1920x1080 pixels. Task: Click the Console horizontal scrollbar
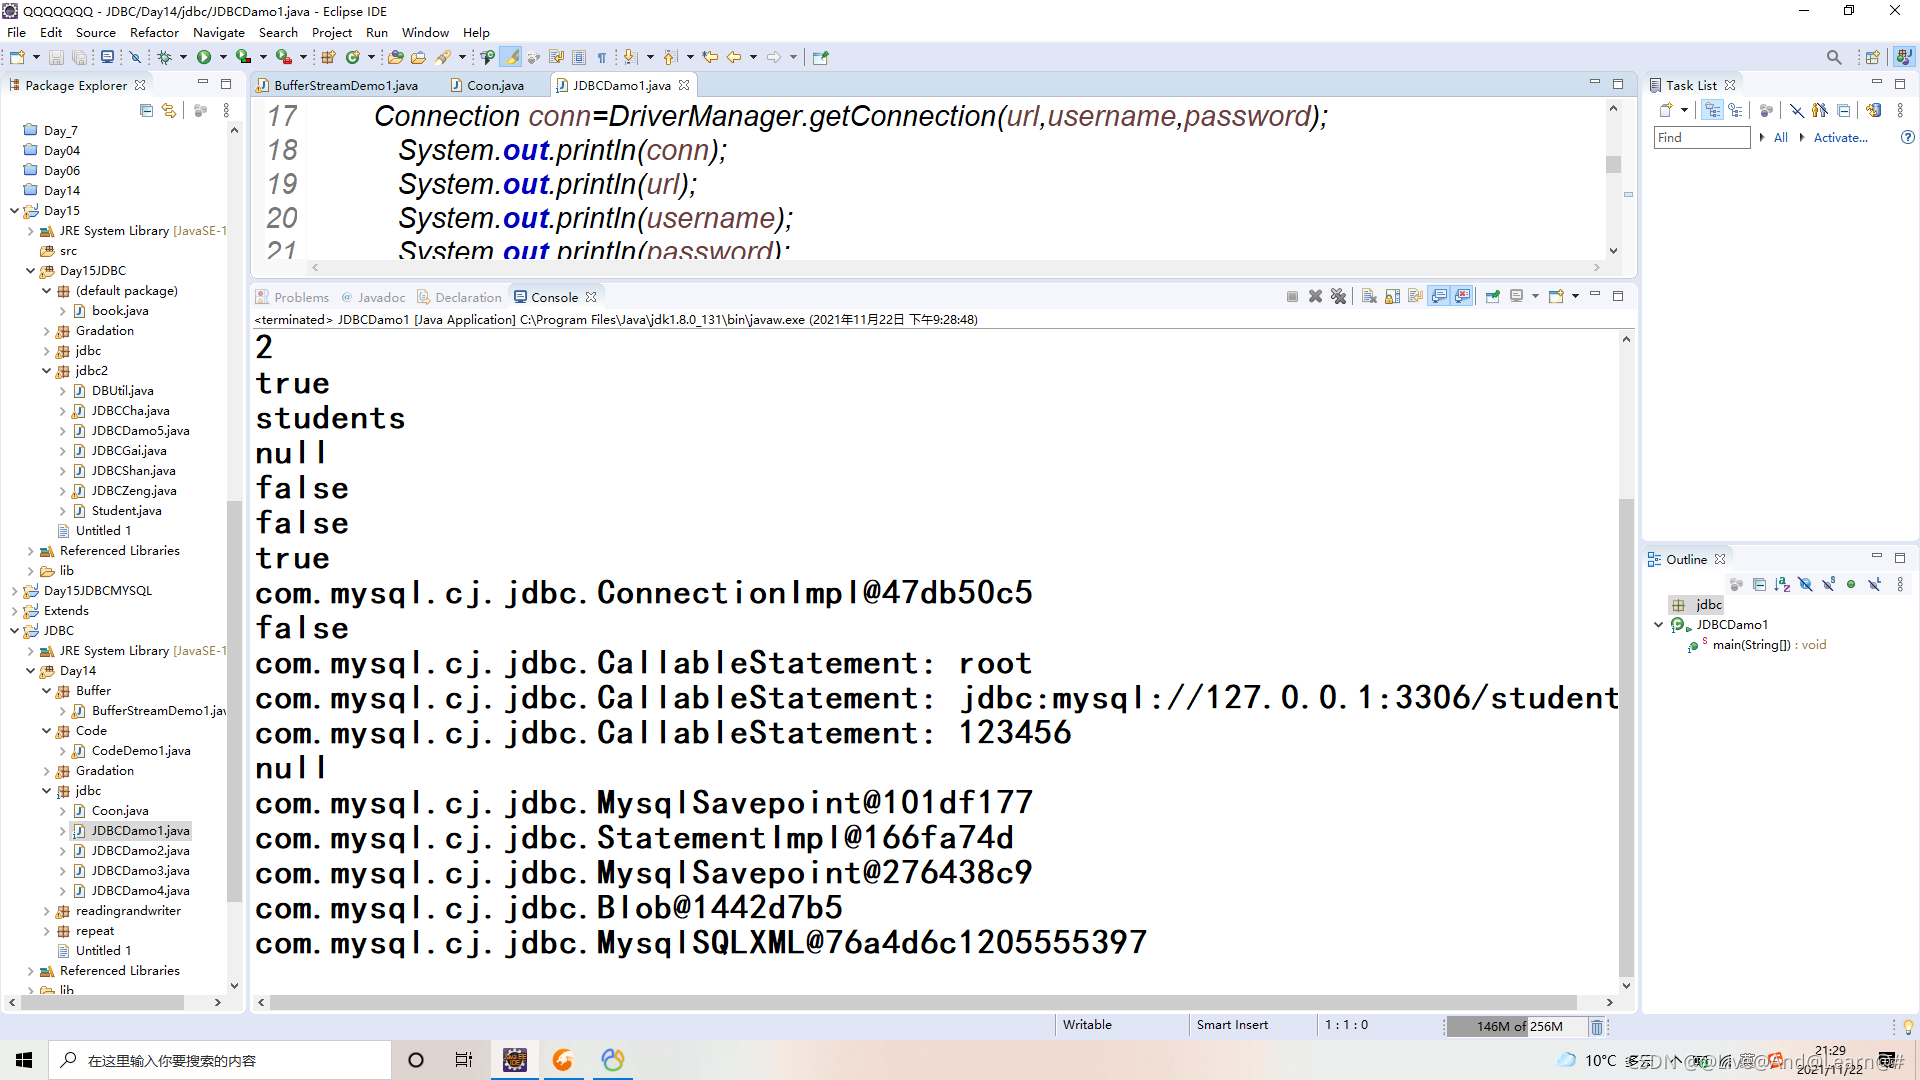click(920, 1002)
